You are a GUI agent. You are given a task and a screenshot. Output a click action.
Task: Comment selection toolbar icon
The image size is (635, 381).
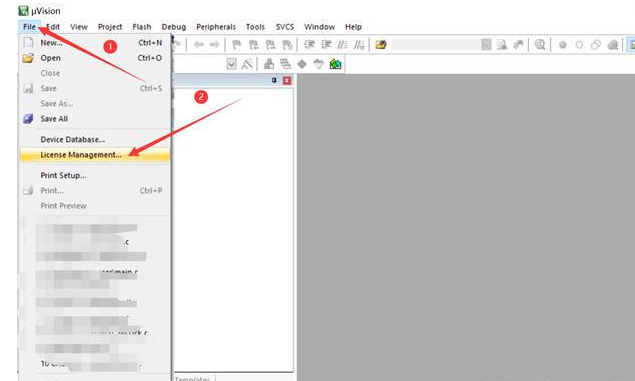(343, 45)
